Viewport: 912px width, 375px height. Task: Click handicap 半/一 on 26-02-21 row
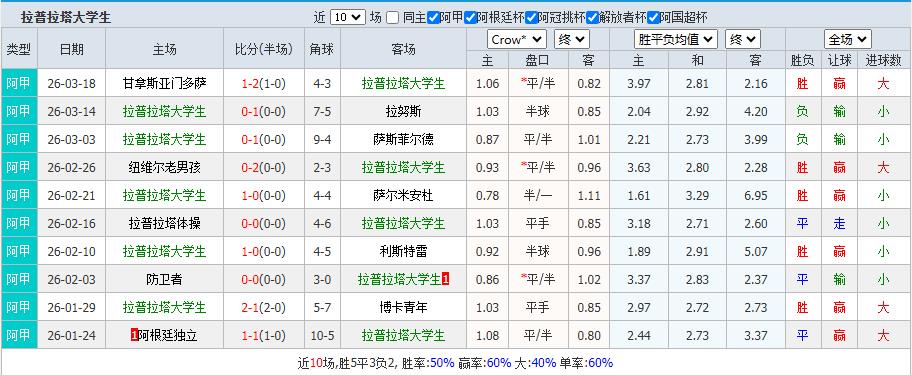point(537,195)
